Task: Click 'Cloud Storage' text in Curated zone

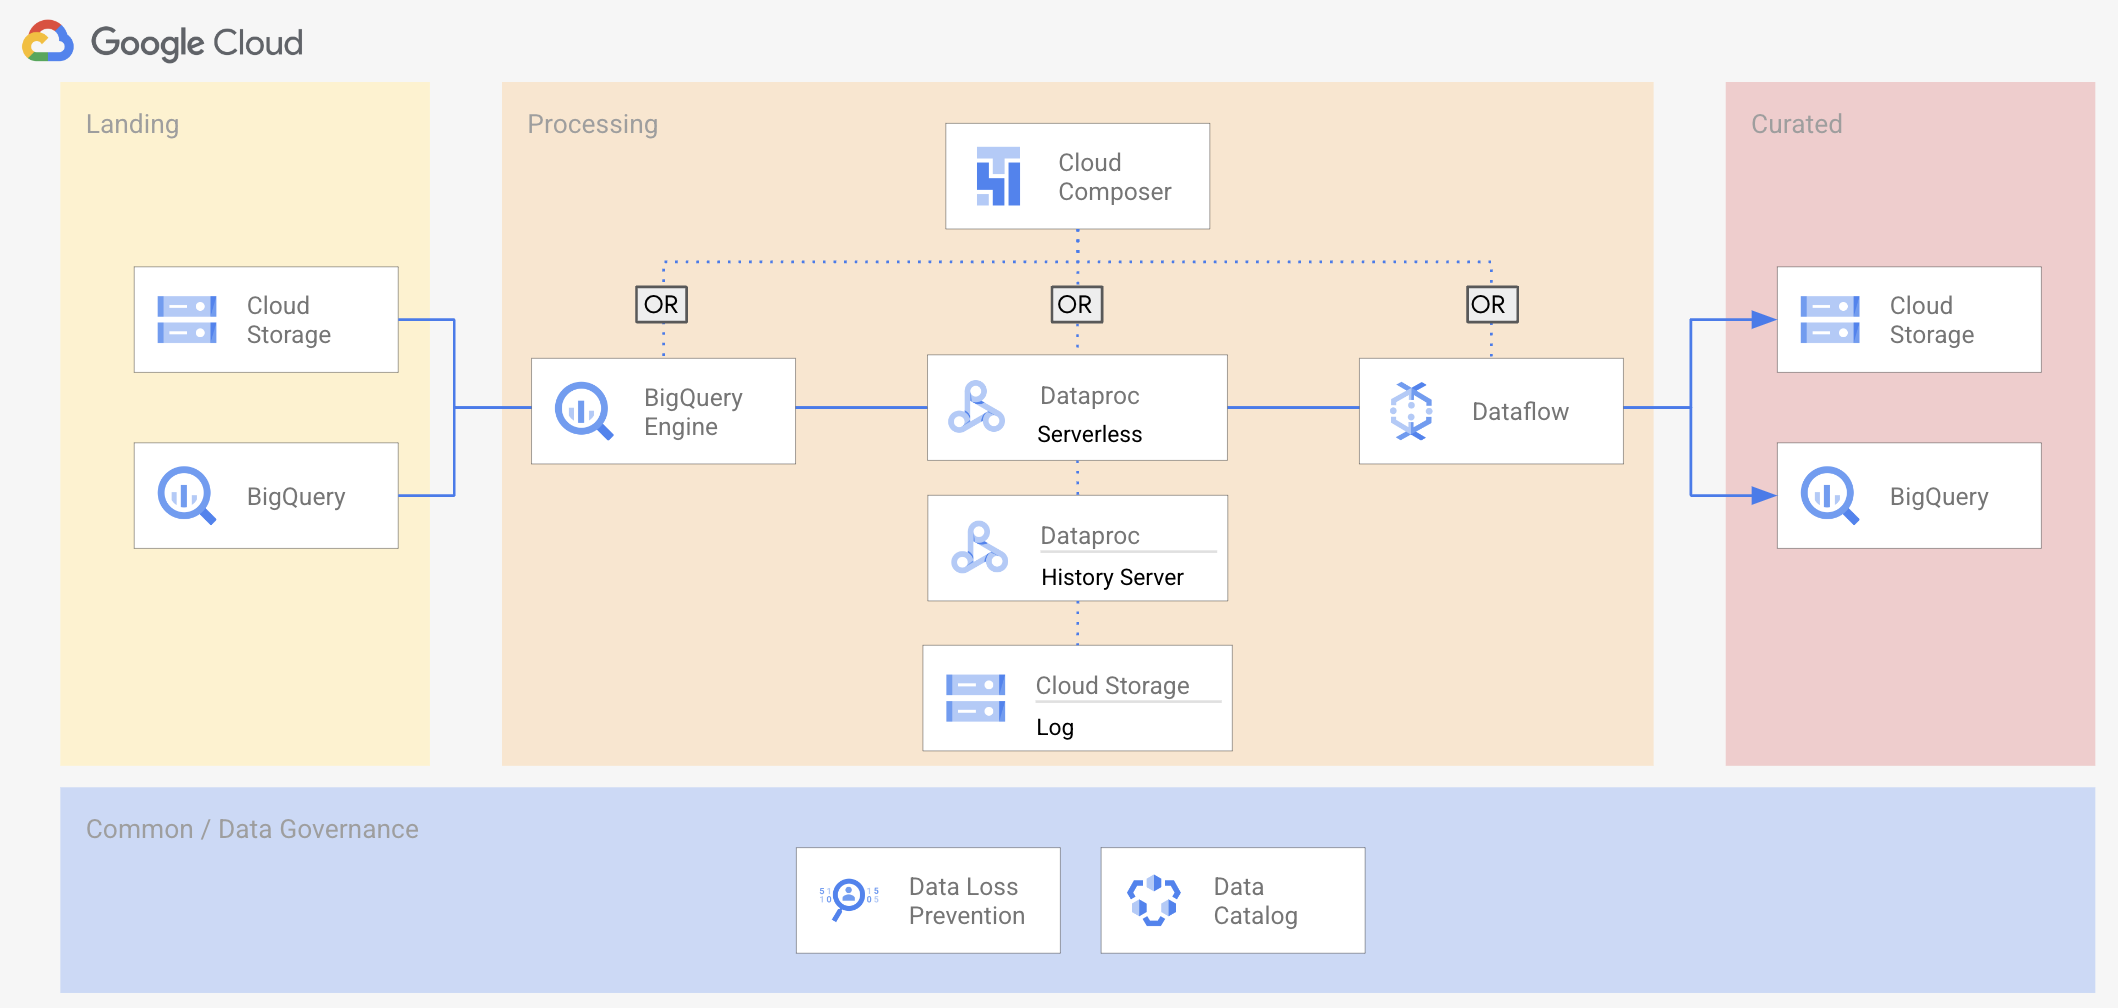Action: click(1932, 320)
